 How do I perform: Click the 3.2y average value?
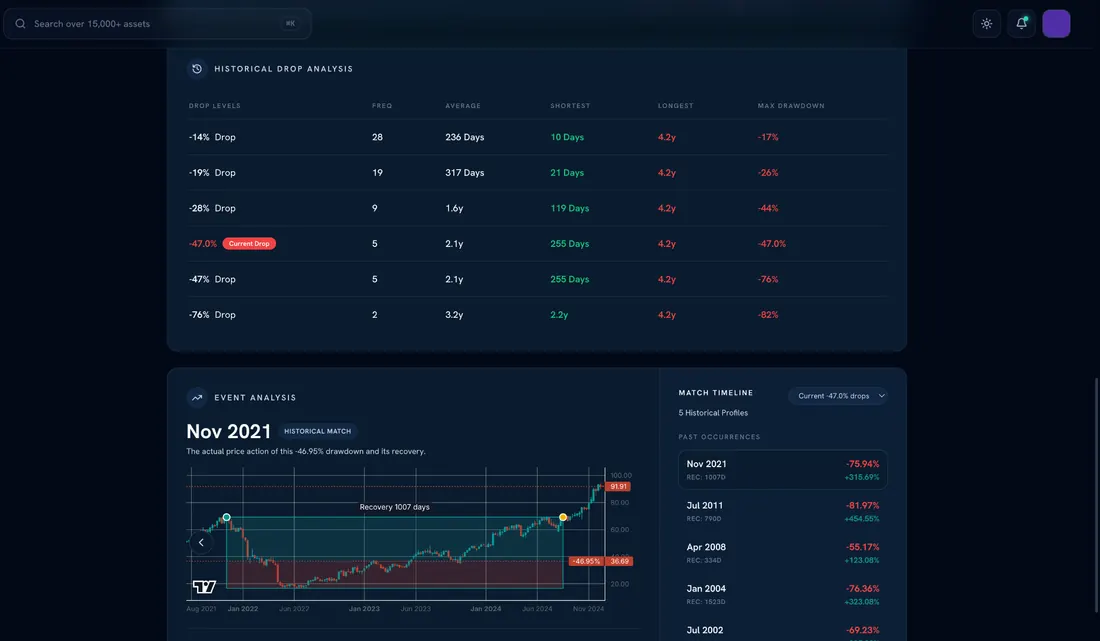click(x=454, y=315)
